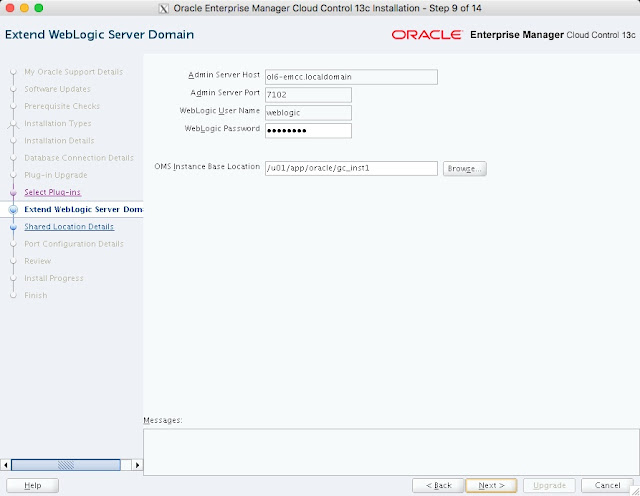Click the left scroll arrow in sidebar
Viewport: 640px width, 496px height.
tap(5, 465)
